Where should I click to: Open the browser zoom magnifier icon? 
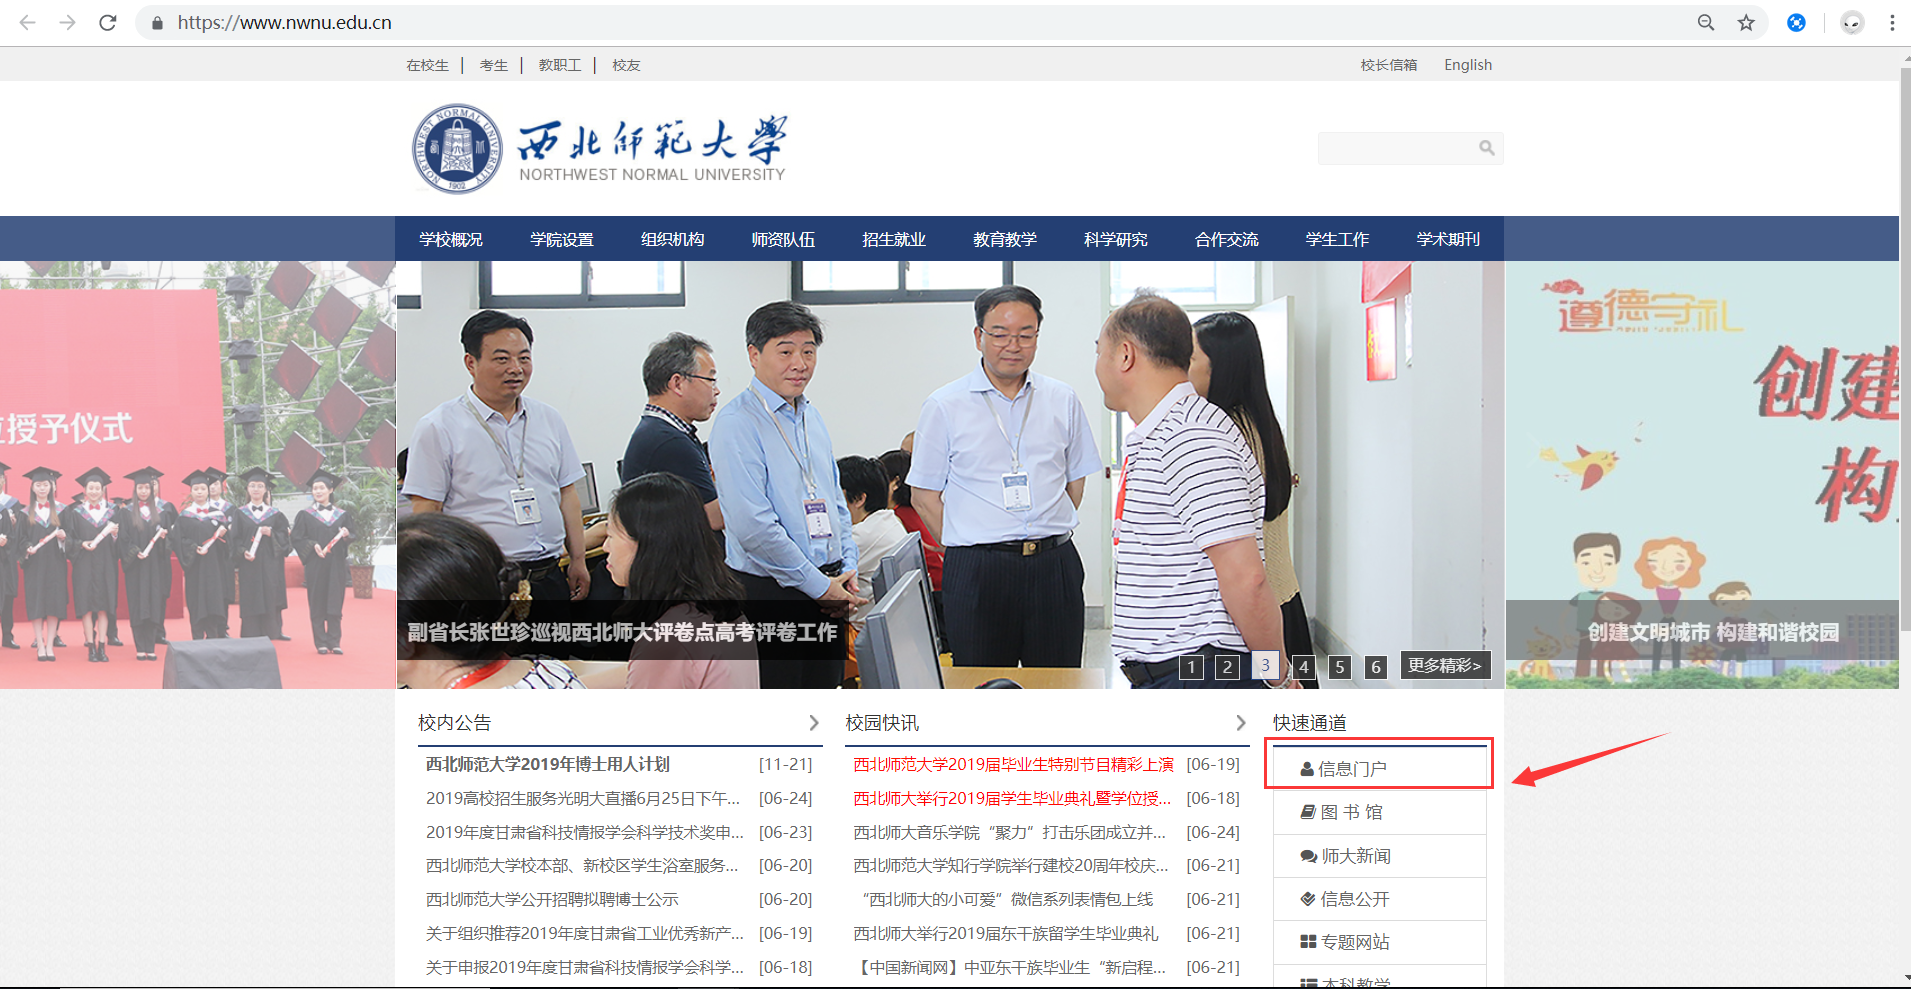[x=1706, y=22]
